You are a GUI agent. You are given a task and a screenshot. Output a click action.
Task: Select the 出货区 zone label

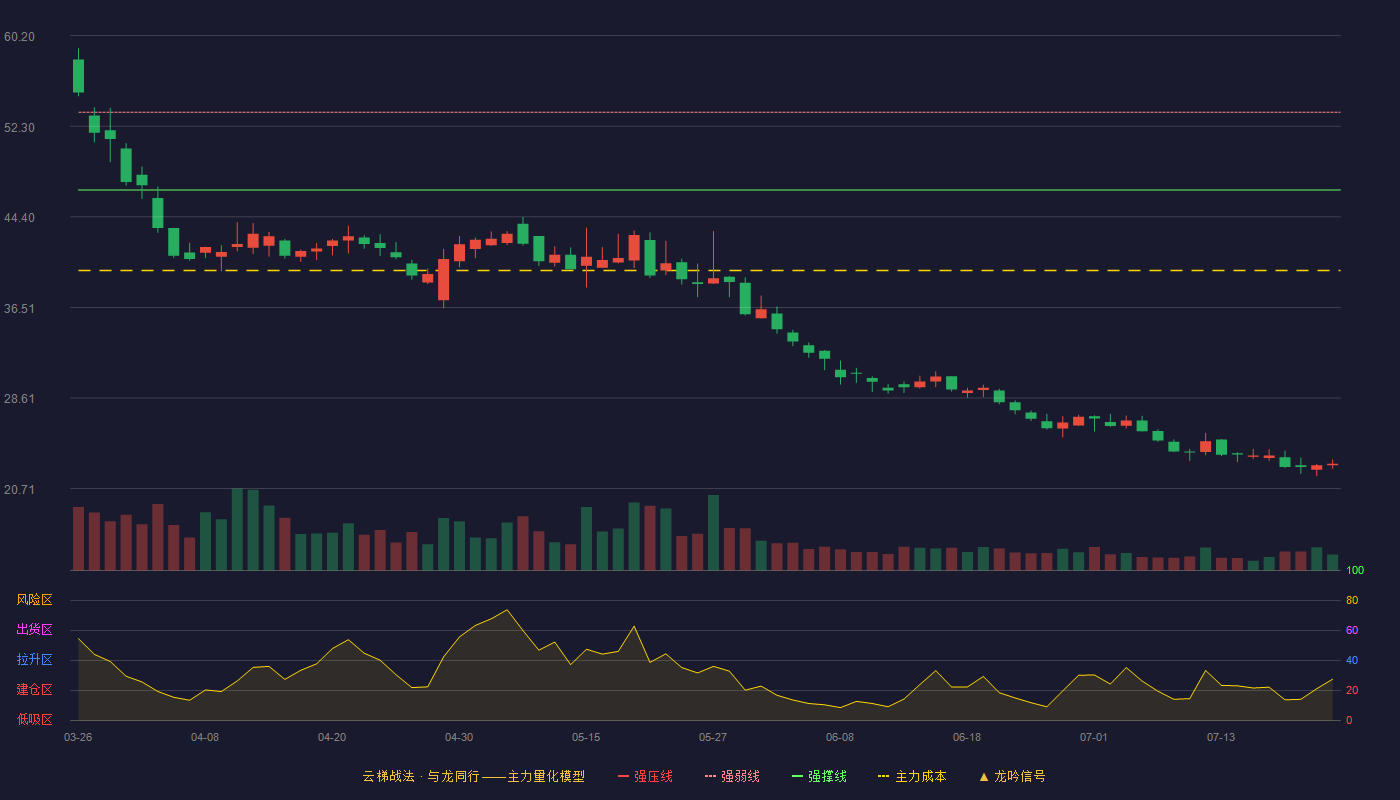pyautogui.click(x=34, y=630)
